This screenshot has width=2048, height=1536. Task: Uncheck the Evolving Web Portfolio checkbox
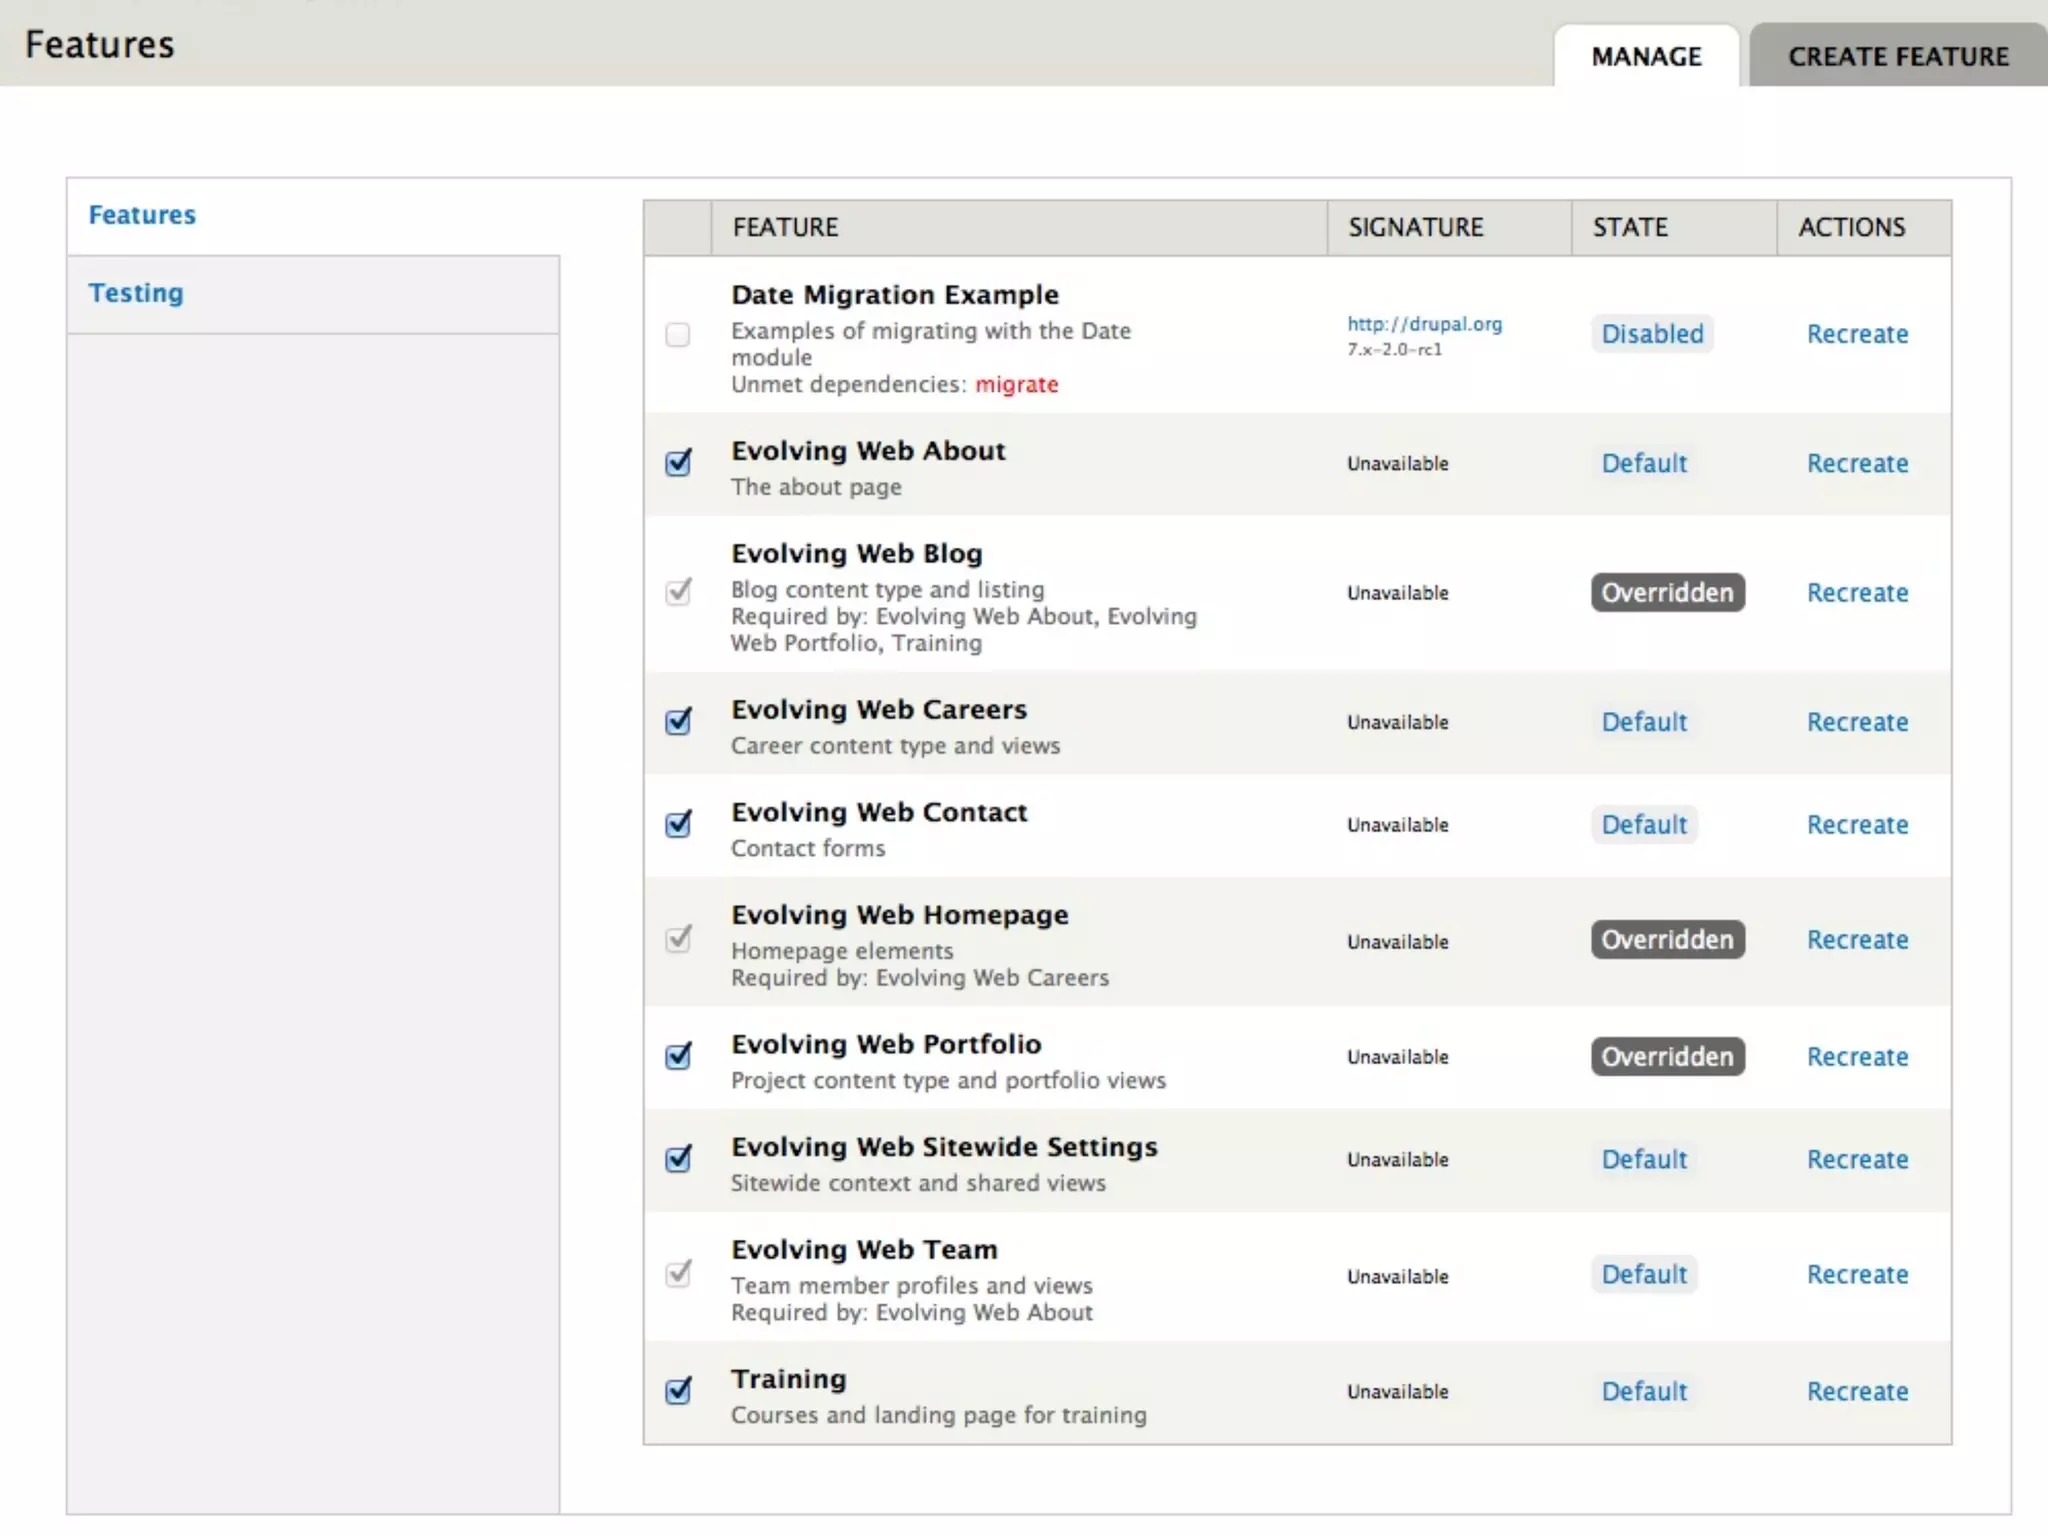[678, 1055]
